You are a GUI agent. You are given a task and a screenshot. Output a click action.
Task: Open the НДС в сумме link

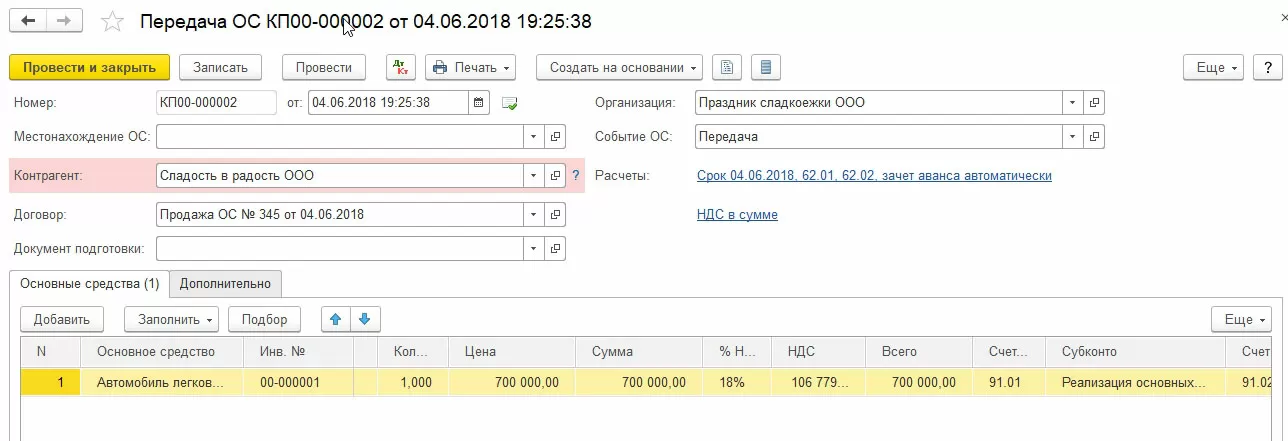(737, 215)
